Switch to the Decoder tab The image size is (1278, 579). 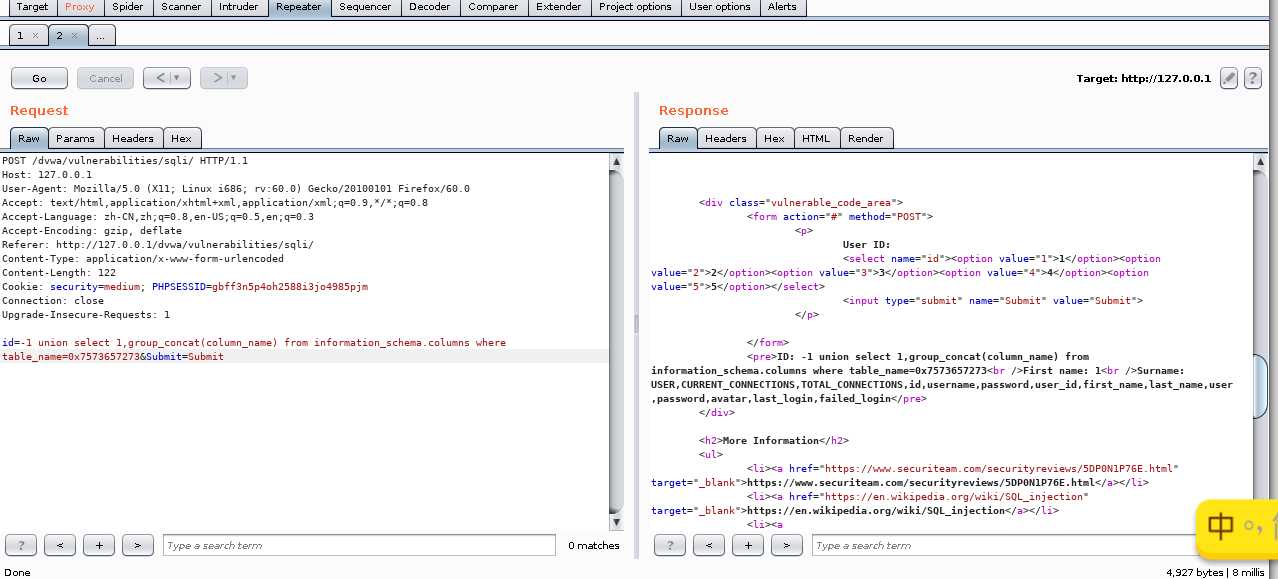pyautogui.click(x=429, y=7)
